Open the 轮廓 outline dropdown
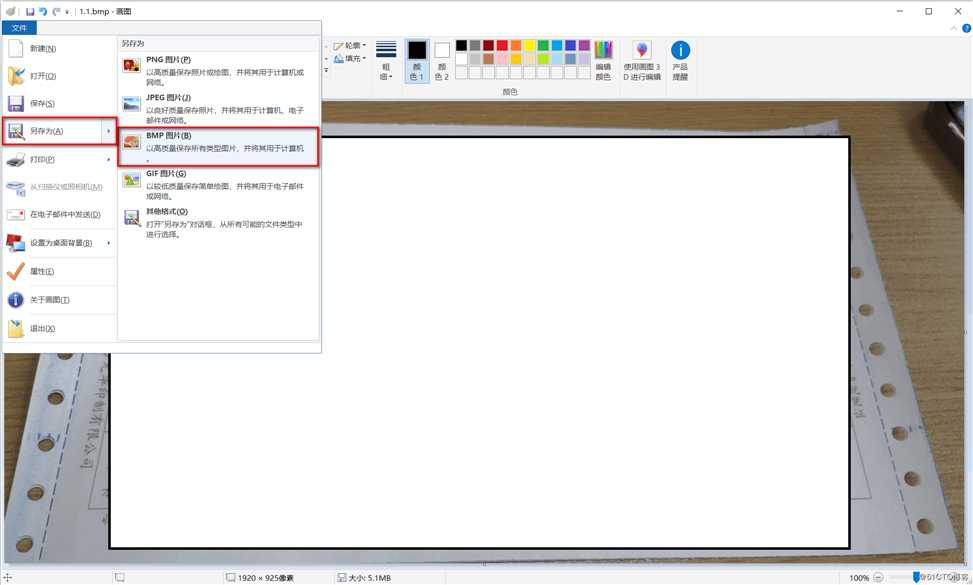Screen dimensions: 973x585 pyautogui.click(x=349, y=45)
